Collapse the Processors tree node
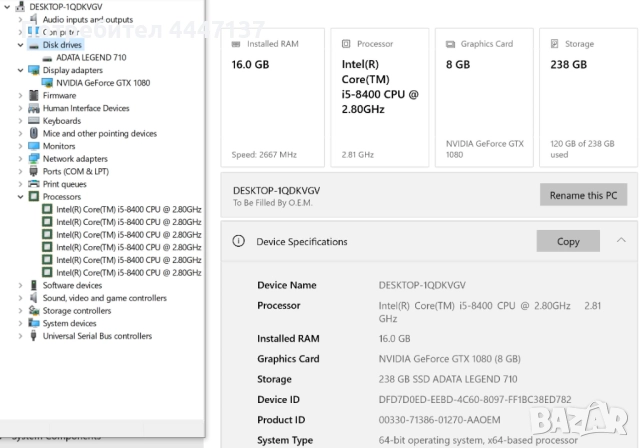 [21, 197]
